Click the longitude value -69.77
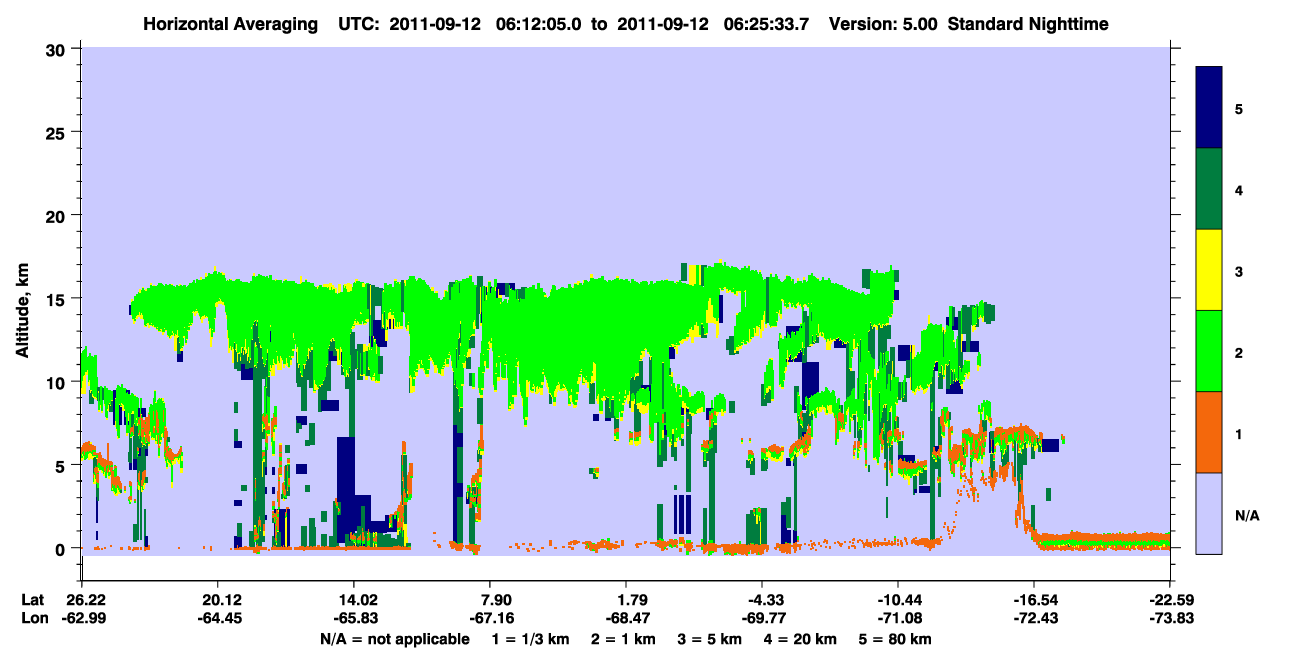 click(762, 618)
